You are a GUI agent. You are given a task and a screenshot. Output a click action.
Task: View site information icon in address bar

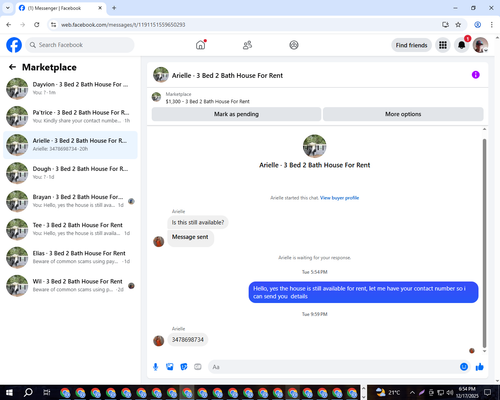click(53, 25)
